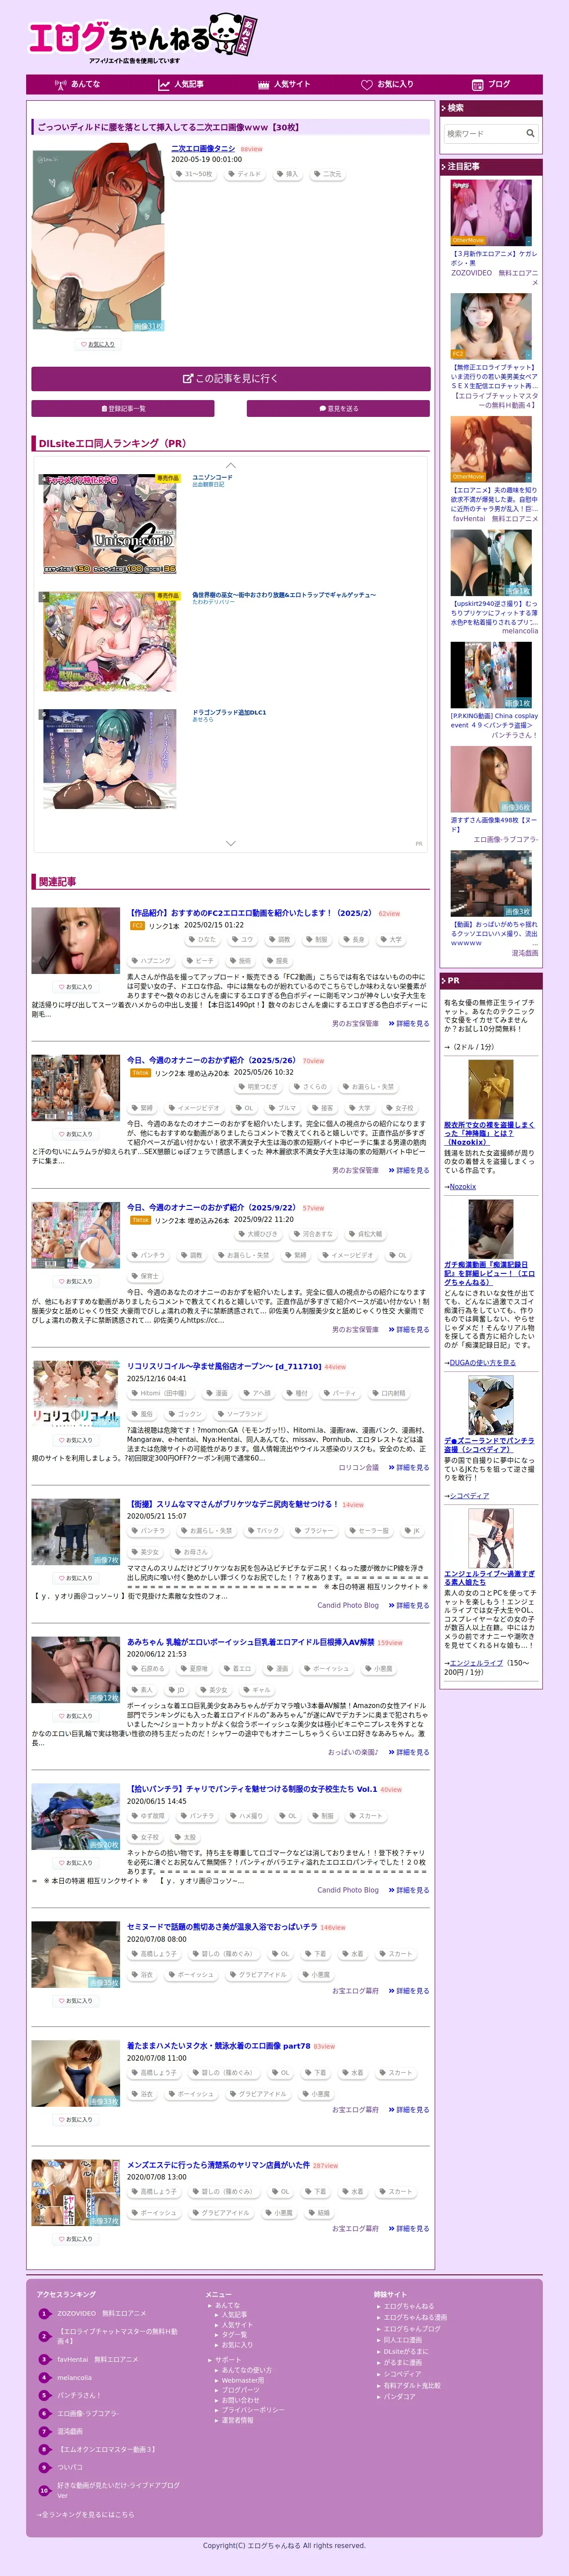The width and height of the screenshot is (569, 2576).
Task: Click the magnifier search icon
Action: point(530,133)
